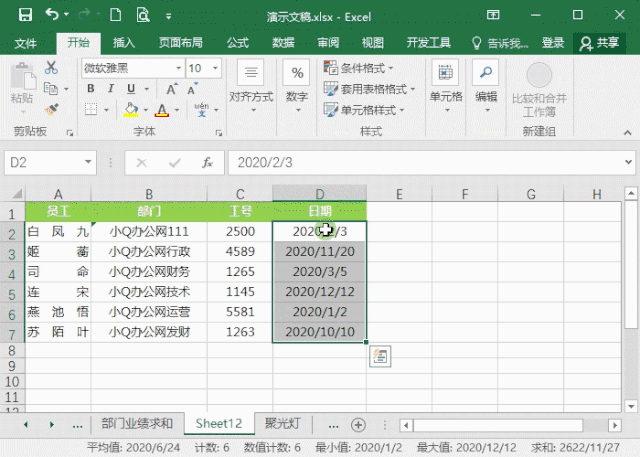Collapse the ribbon with the caret

click(628, 133)
